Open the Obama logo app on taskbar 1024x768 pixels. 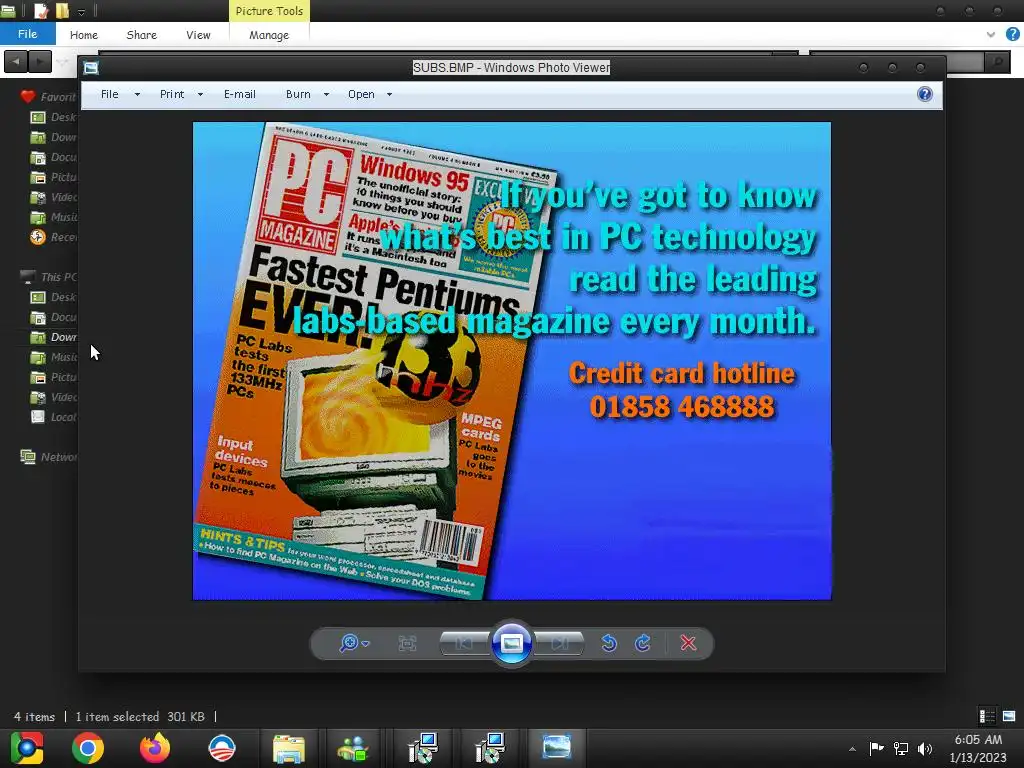222,748
